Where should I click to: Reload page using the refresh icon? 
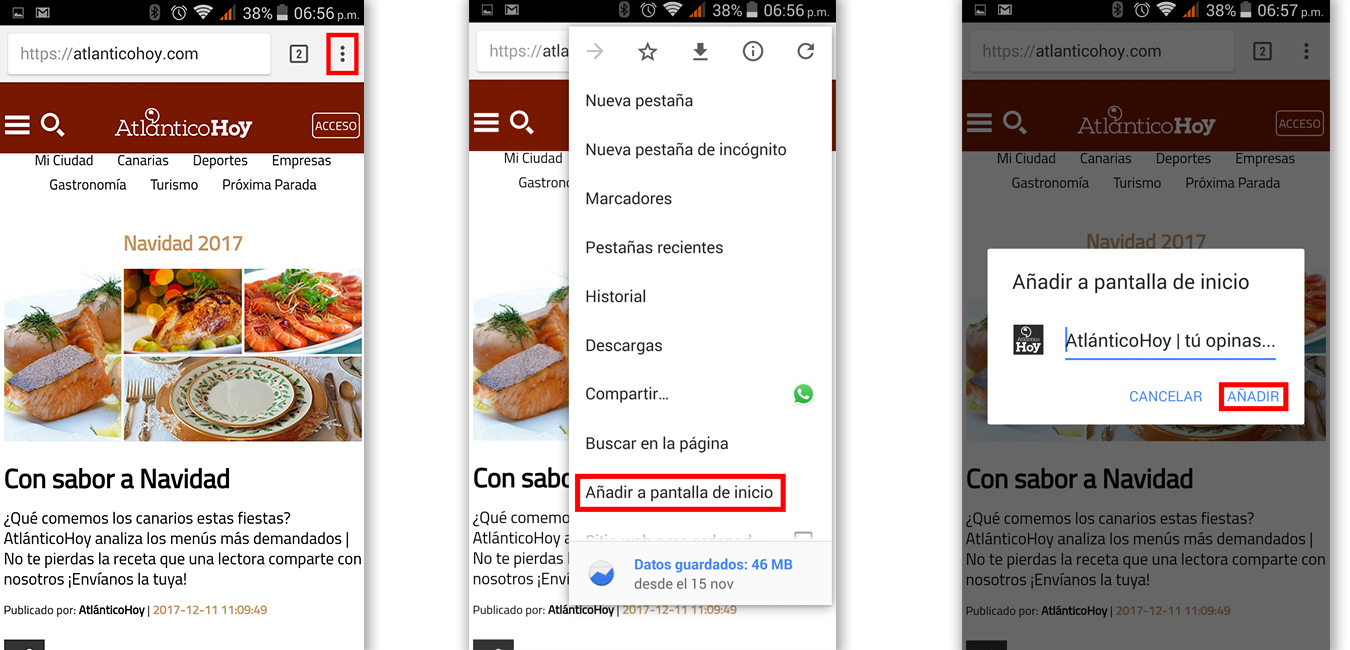(x=805, y=52)
